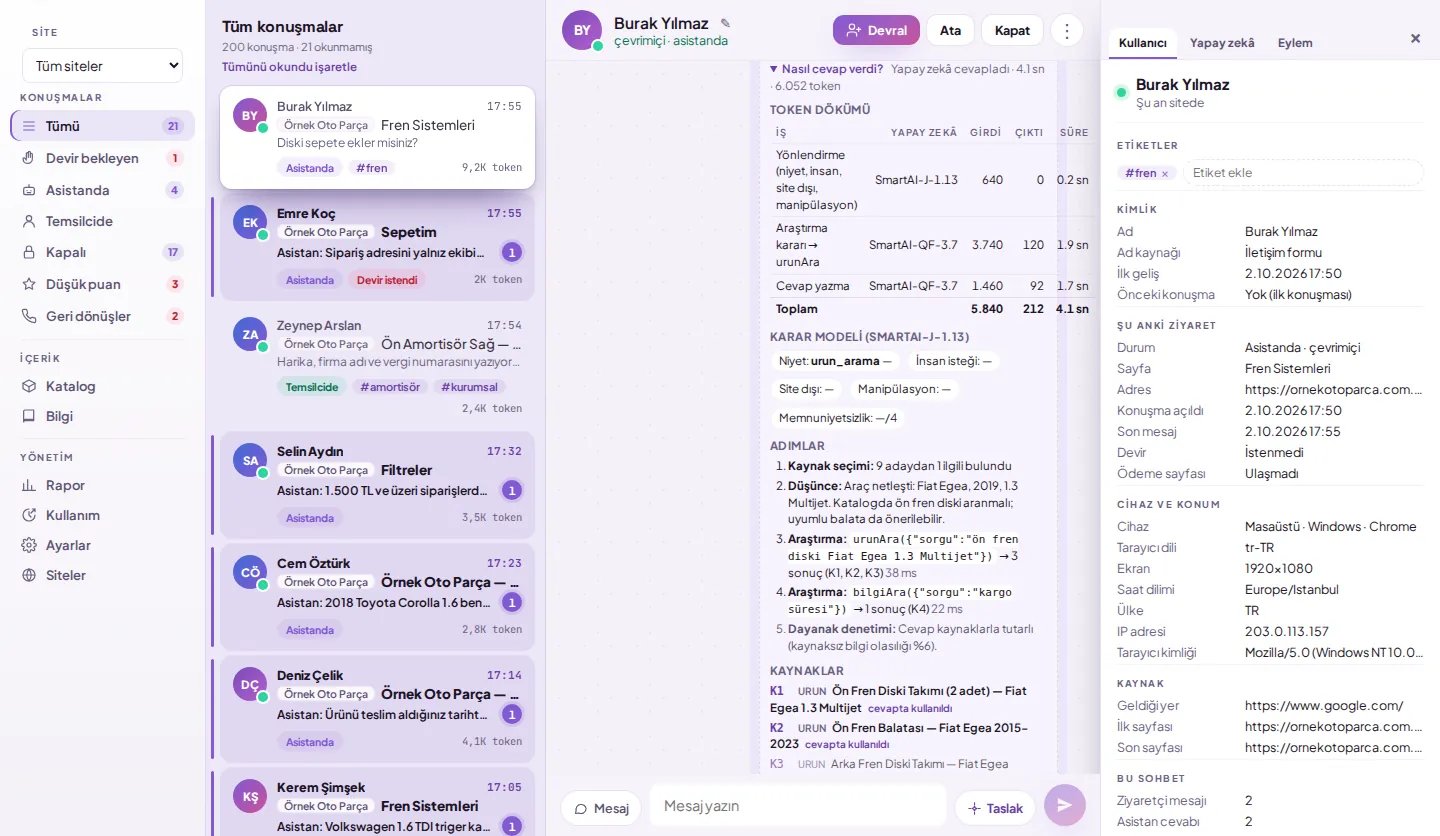This screenshot has height=836, width=1440.
Task: Focus the 'Mesaj yazın' input field
Action: pos(798,806)
